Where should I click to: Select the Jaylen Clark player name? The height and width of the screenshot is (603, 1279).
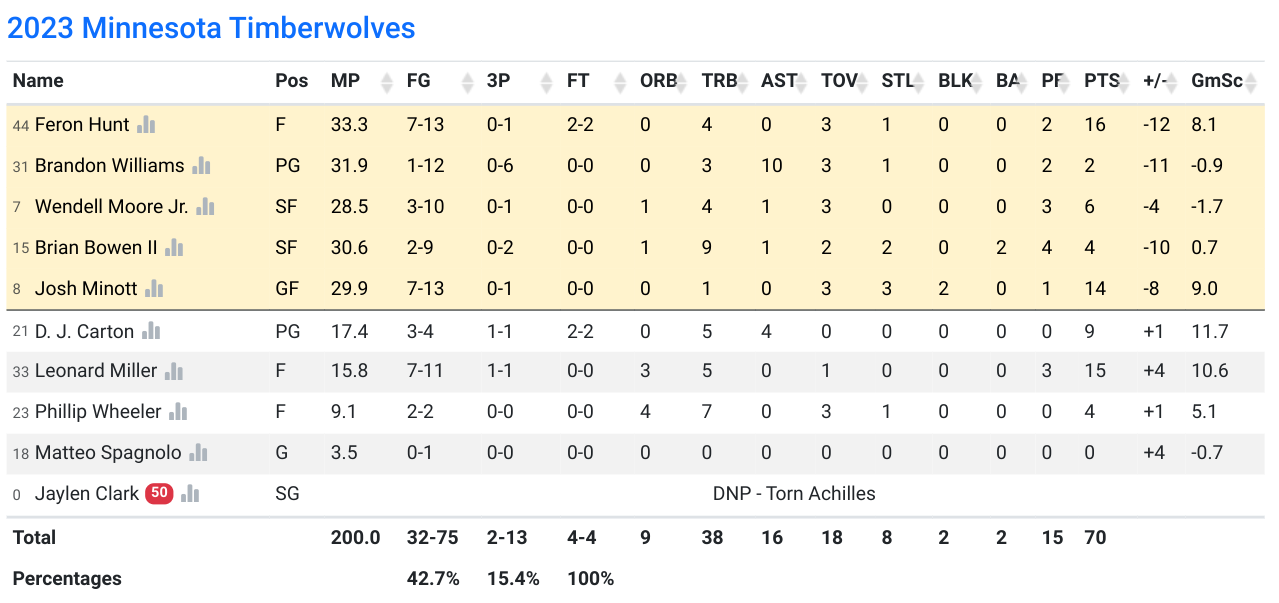tap(87, 493)
